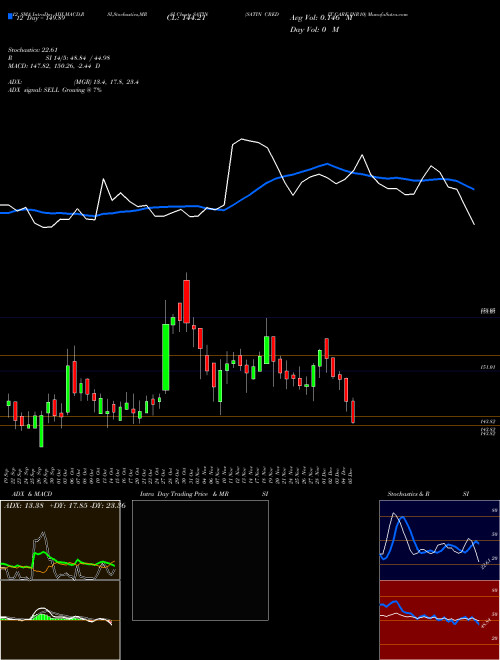Click the 'Stochastics & R' panel heading
This screenshot has width=500, height=660.
[409, 494]
